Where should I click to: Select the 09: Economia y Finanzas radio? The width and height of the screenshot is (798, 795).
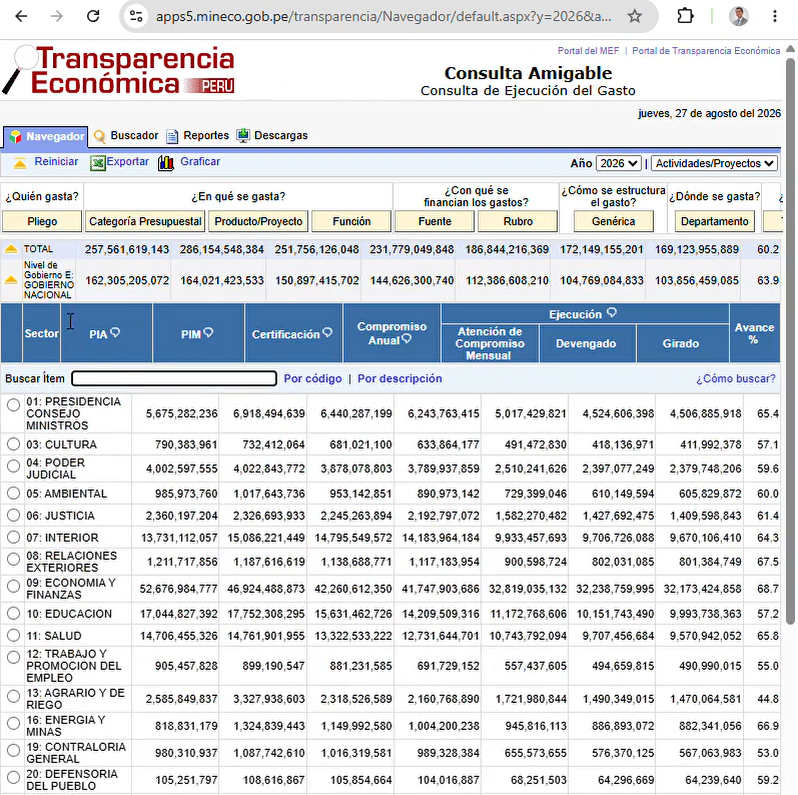pos(14,586)
